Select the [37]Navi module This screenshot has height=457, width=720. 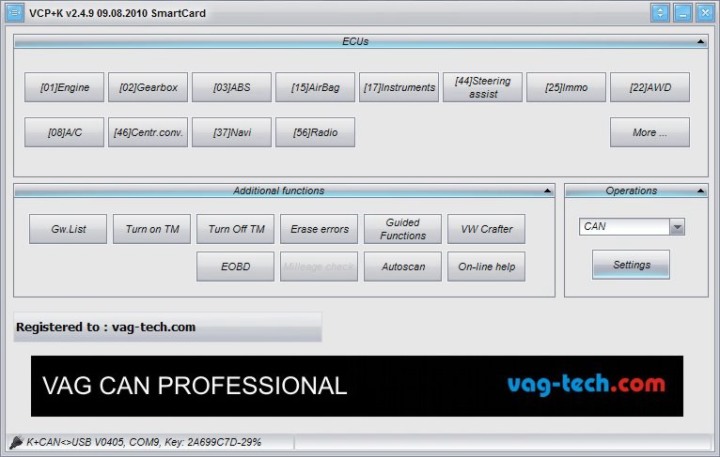[x=232, y=132]
